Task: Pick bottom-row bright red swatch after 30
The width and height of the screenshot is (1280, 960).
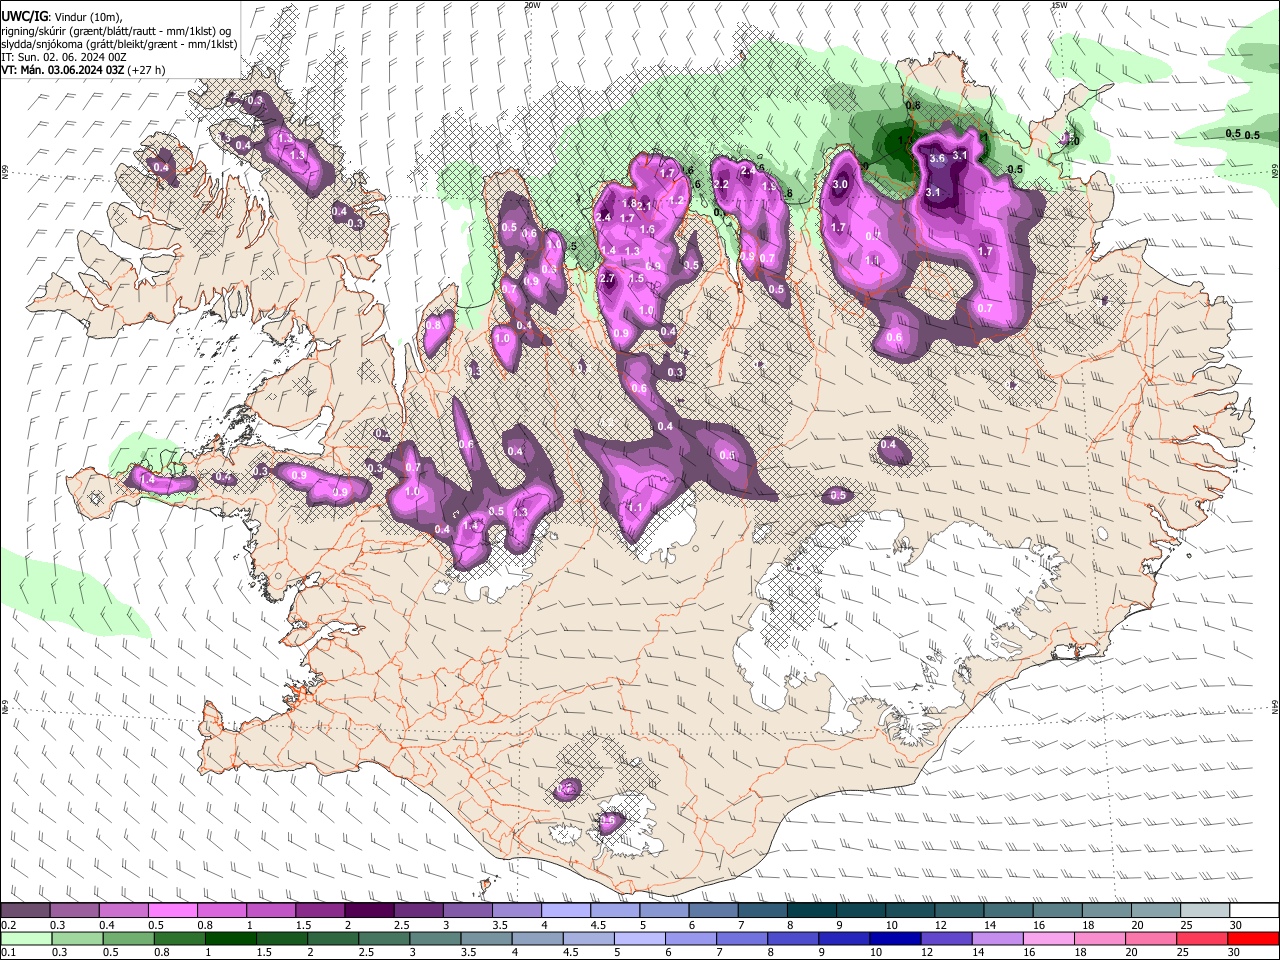Action: click(x=1253, y=938)
